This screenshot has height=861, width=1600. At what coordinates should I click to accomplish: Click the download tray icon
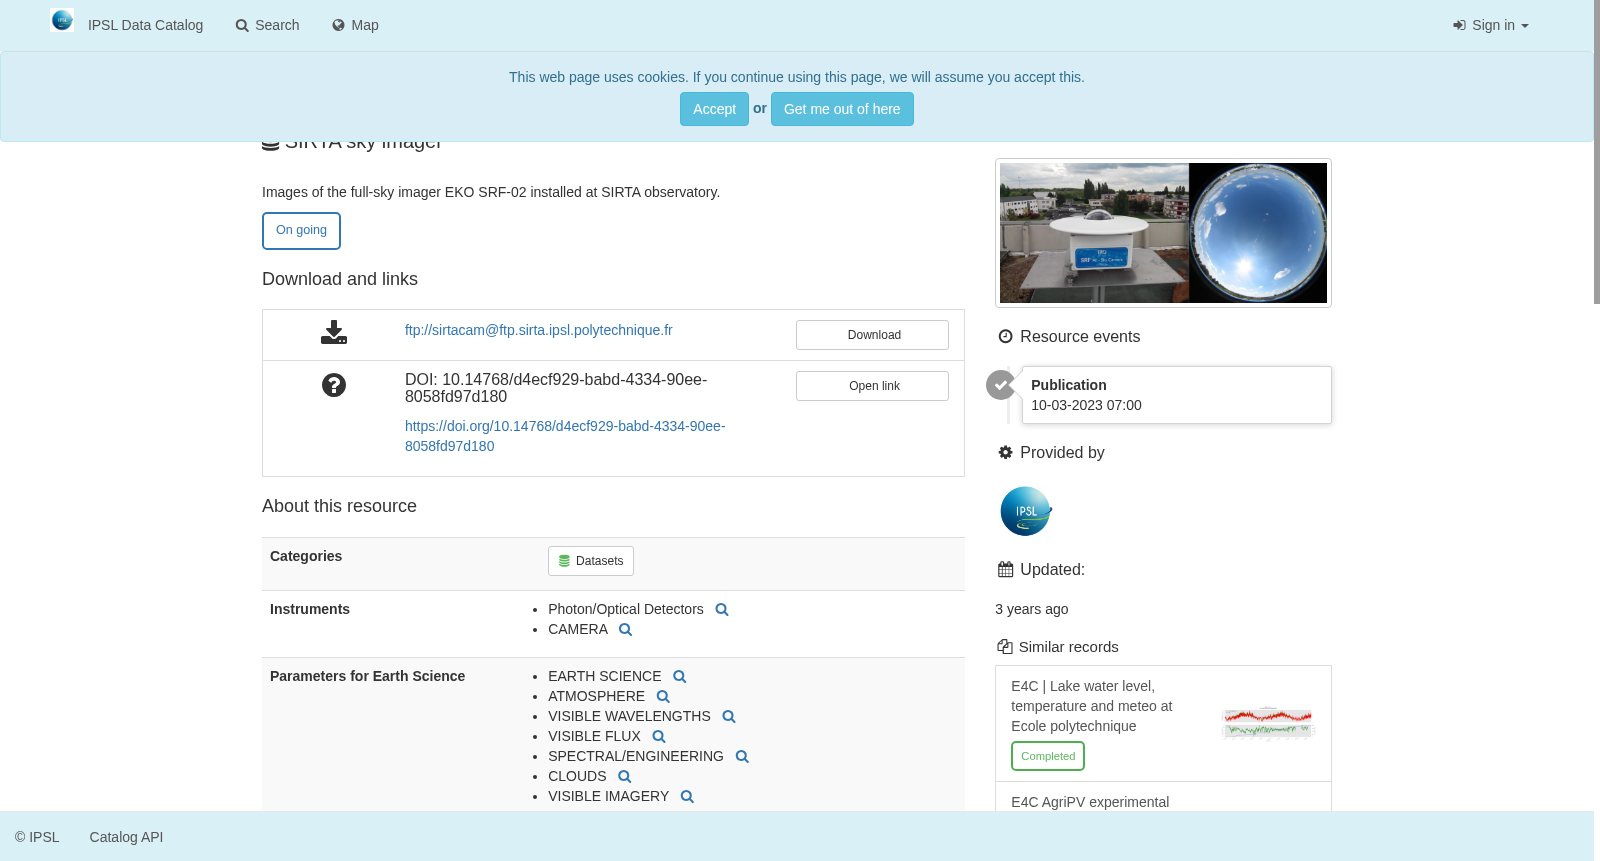[334, 332]
